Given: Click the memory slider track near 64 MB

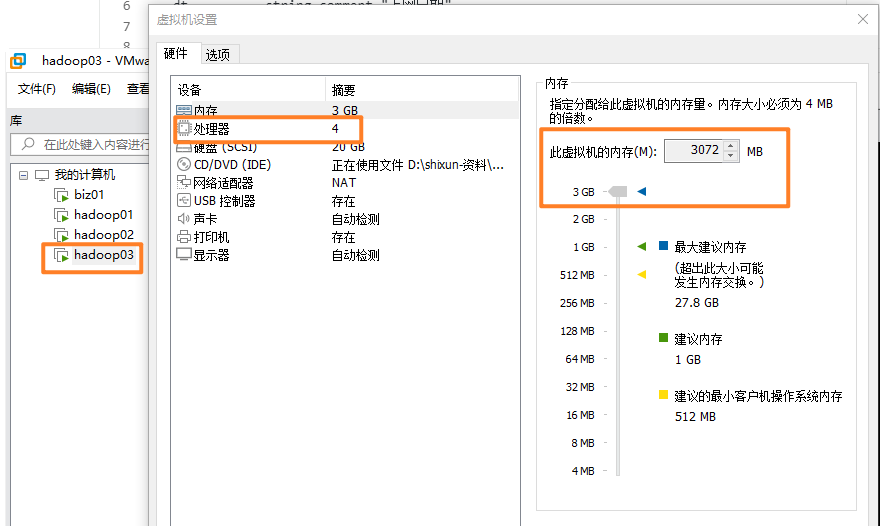Looking at the screenshot, I should pos(618,359).
